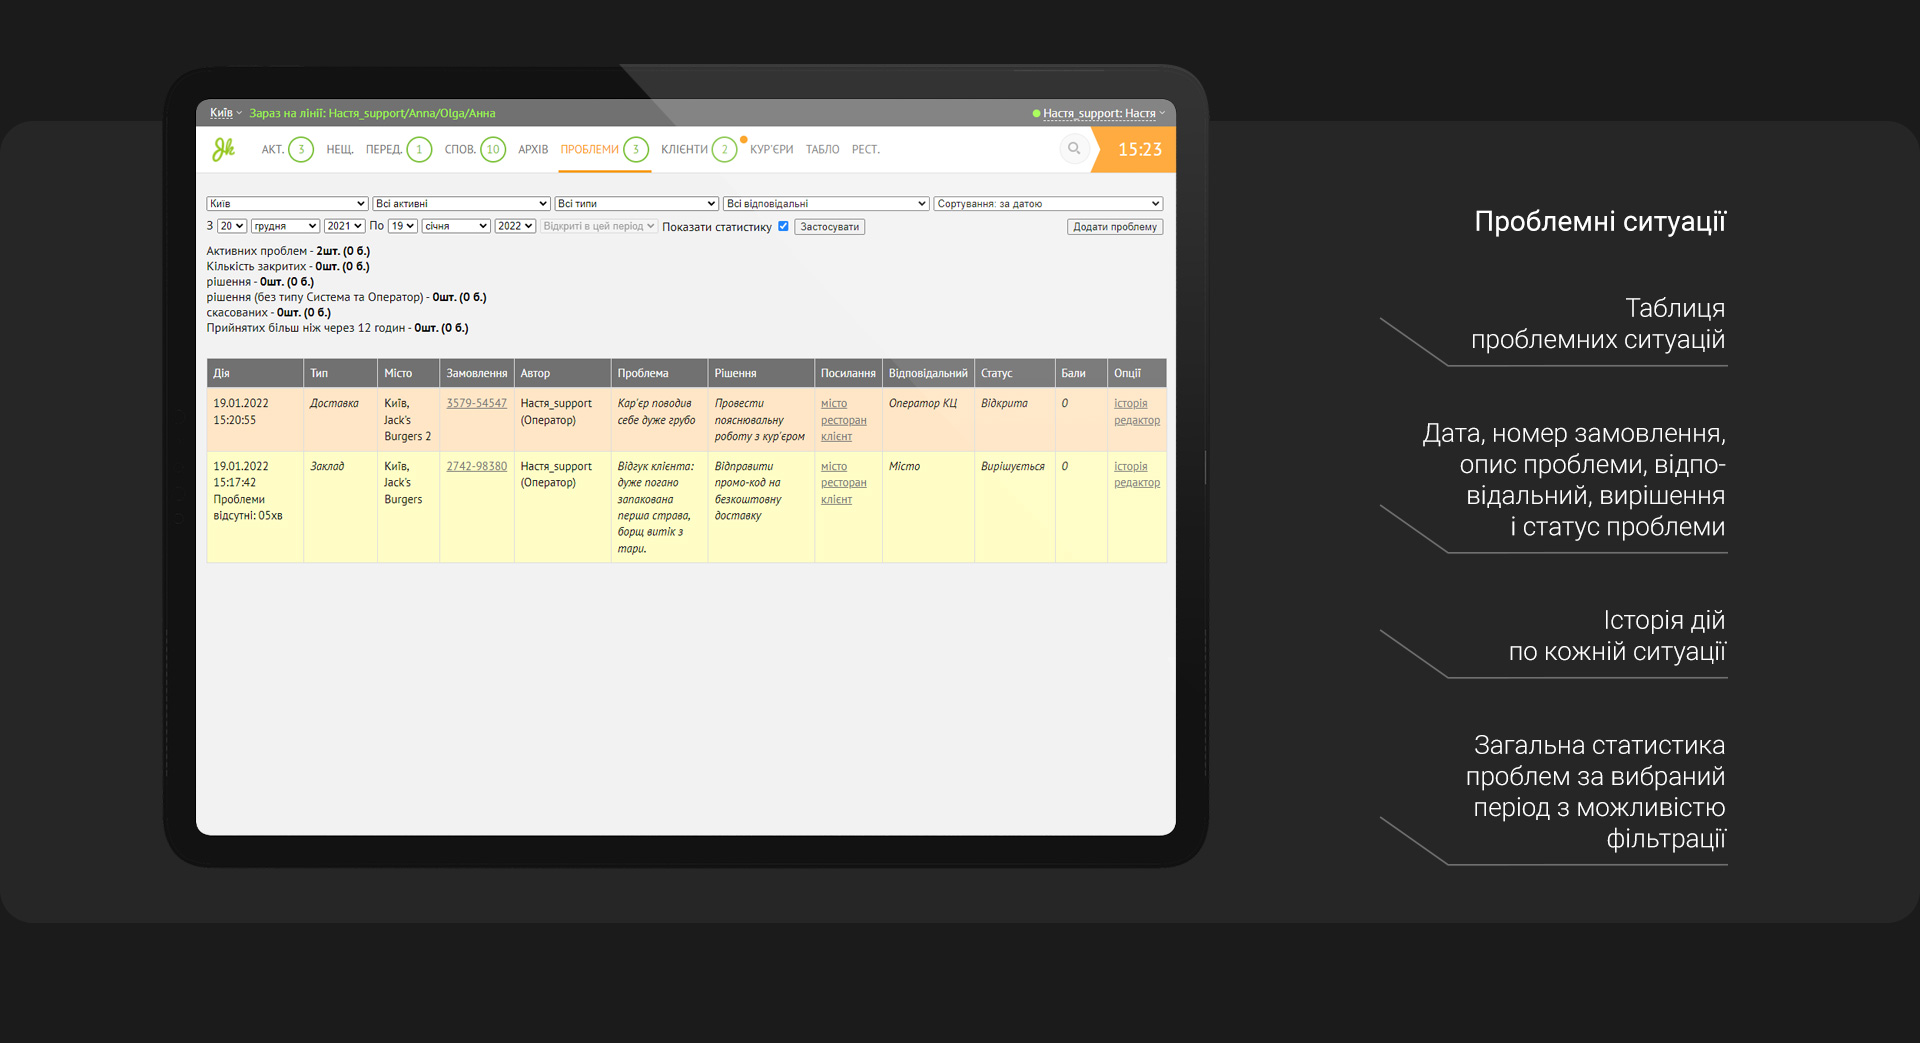The height and width of the screenshot is (1043, 1920).
Task: Open order link 3579-54547
Action: [476, 403]
